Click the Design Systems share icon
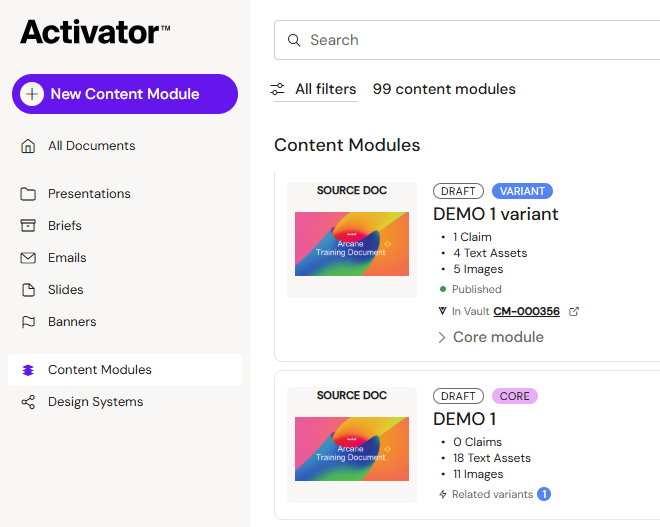The width and height of the screenshot is (660, 527). [28, 402]
